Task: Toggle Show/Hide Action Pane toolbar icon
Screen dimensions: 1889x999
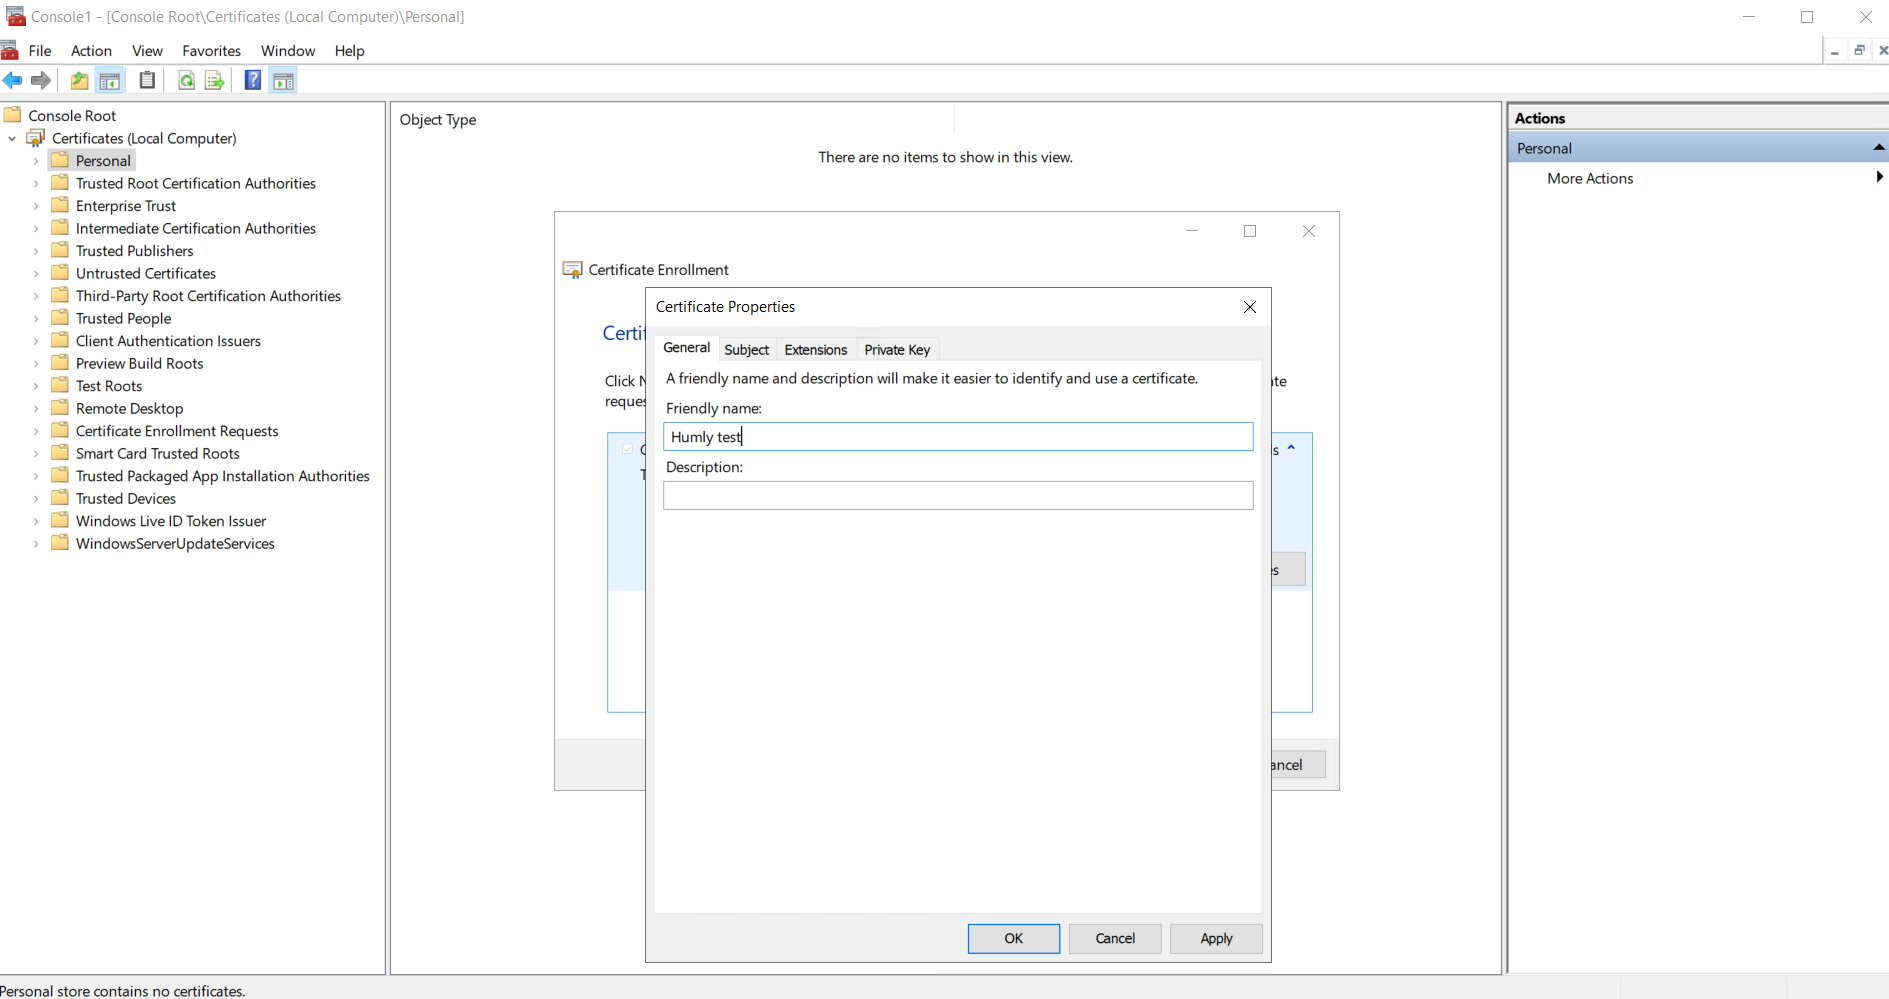Action: click(284, 81)
